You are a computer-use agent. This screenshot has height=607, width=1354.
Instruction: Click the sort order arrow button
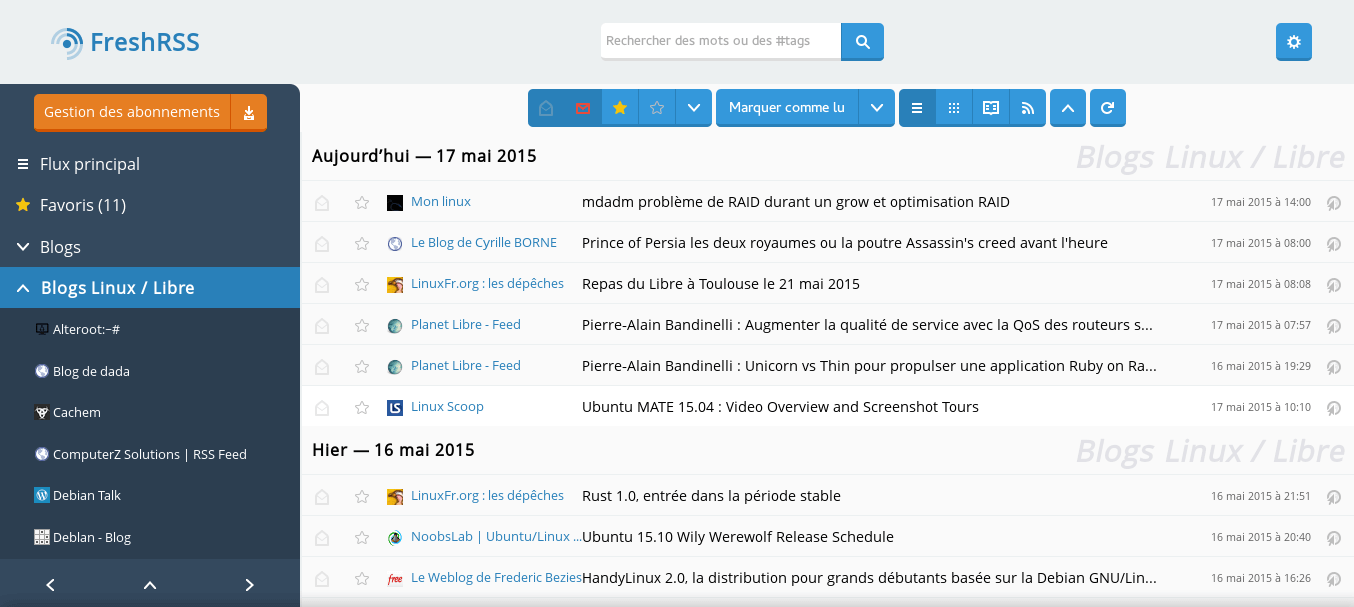pos(1068,108)
